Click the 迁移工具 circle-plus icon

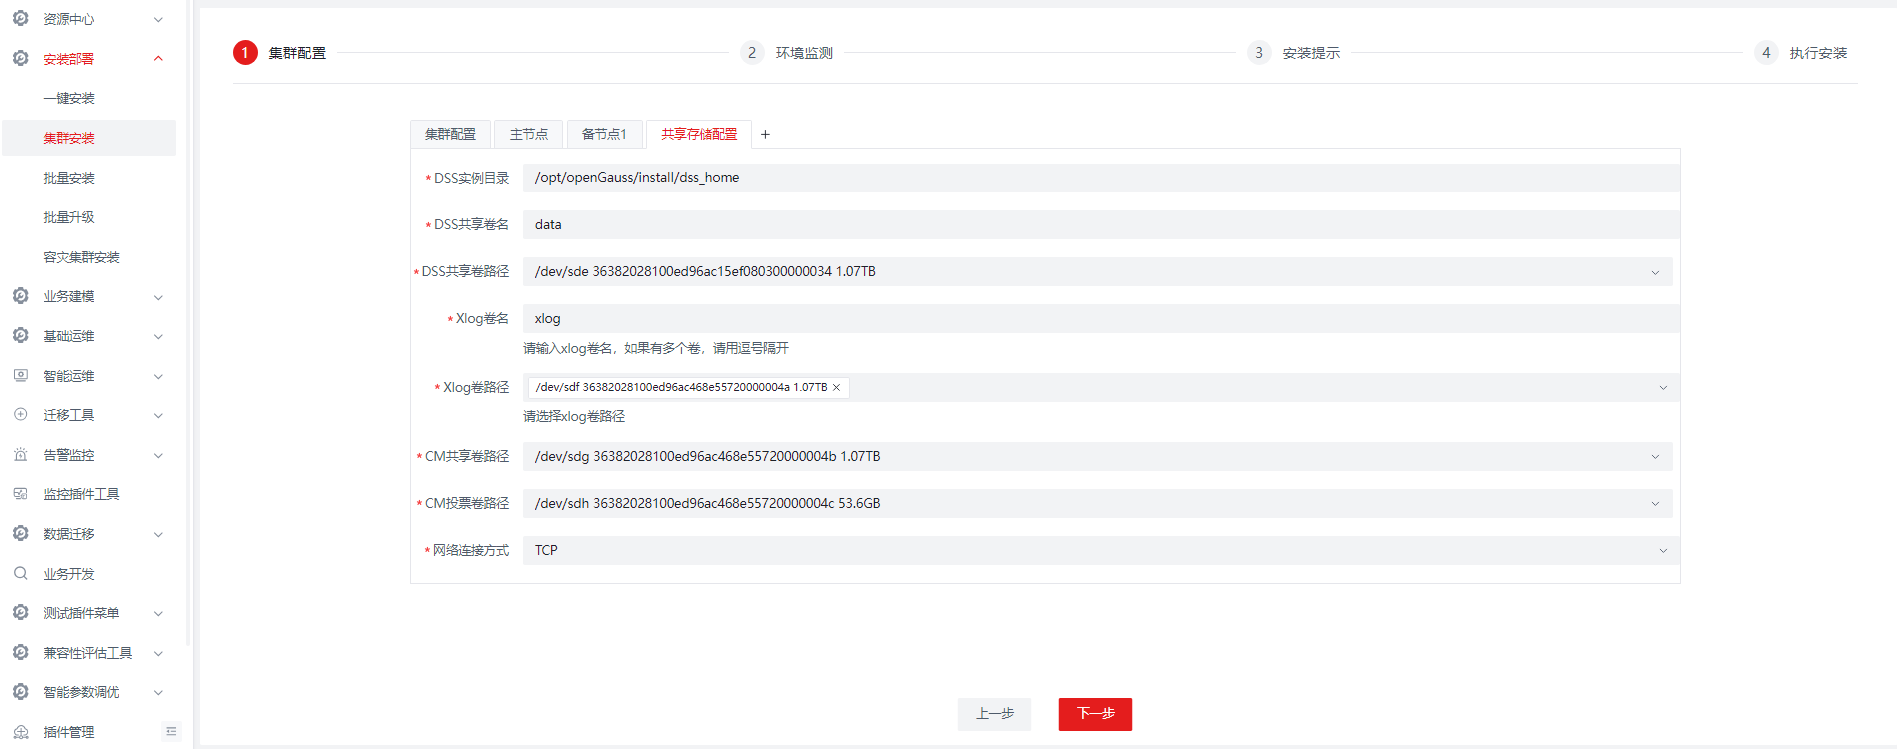click(x=21, y=415)
